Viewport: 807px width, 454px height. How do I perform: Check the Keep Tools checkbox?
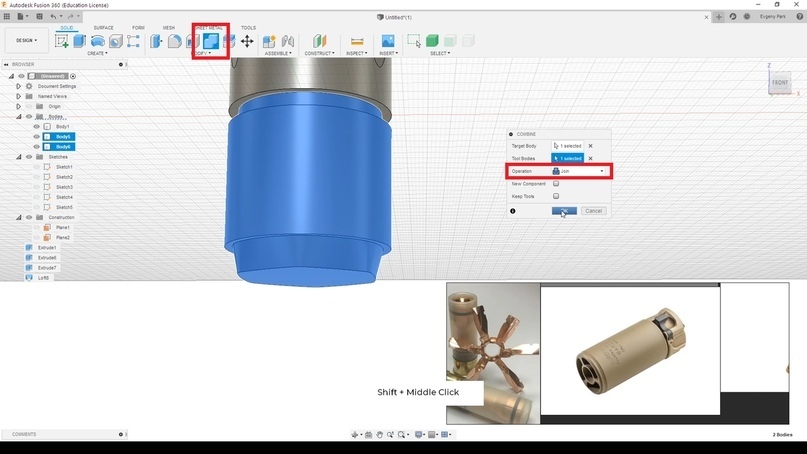556,196
